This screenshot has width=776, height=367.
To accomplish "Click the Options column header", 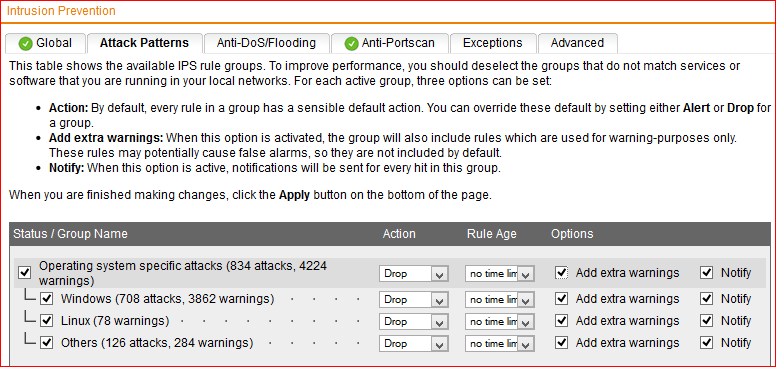I will pos(572,234).
